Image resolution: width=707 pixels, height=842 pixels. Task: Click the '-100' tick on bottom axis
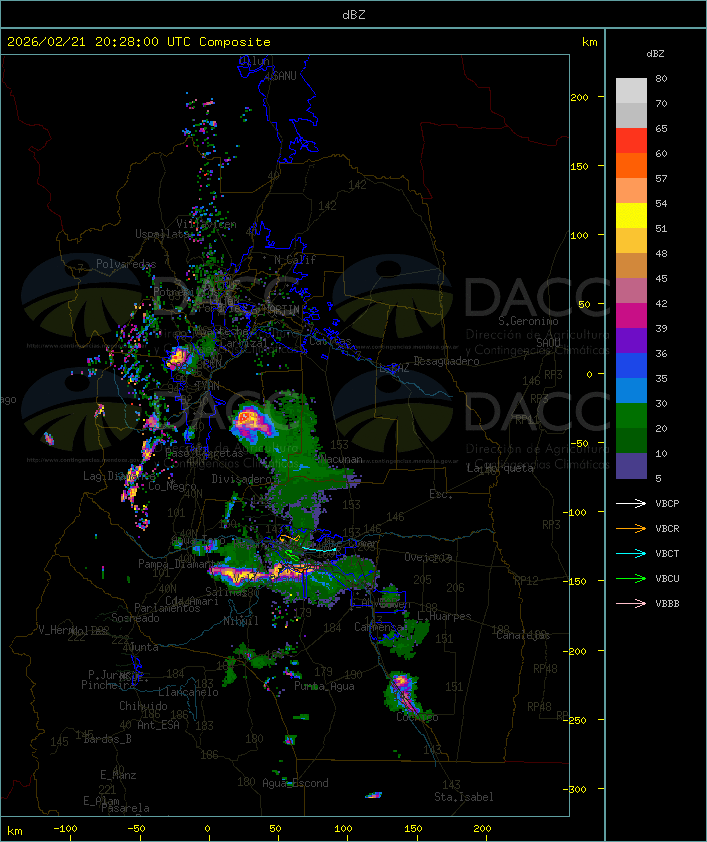[65, 829]
